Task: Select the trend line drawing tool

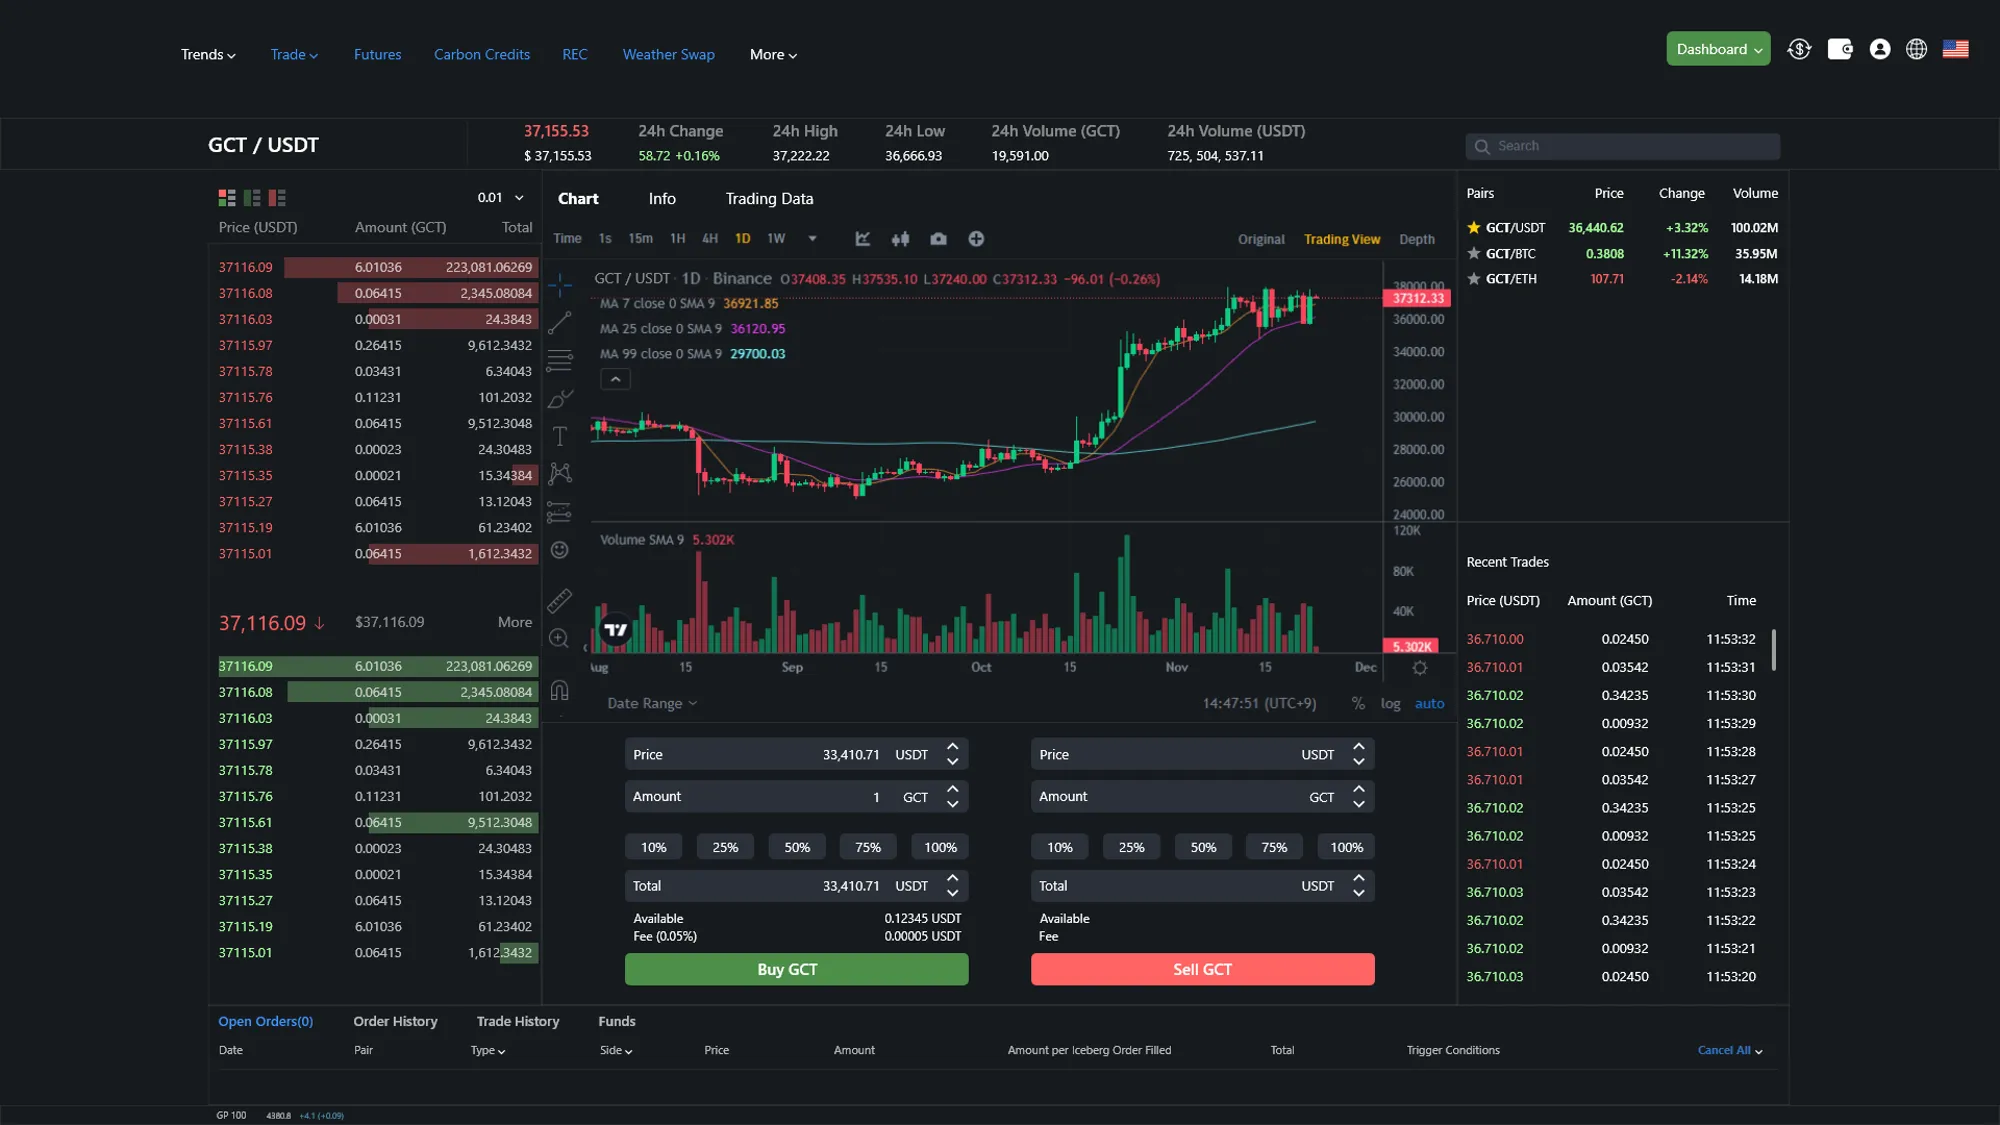Action: point(560,322)
